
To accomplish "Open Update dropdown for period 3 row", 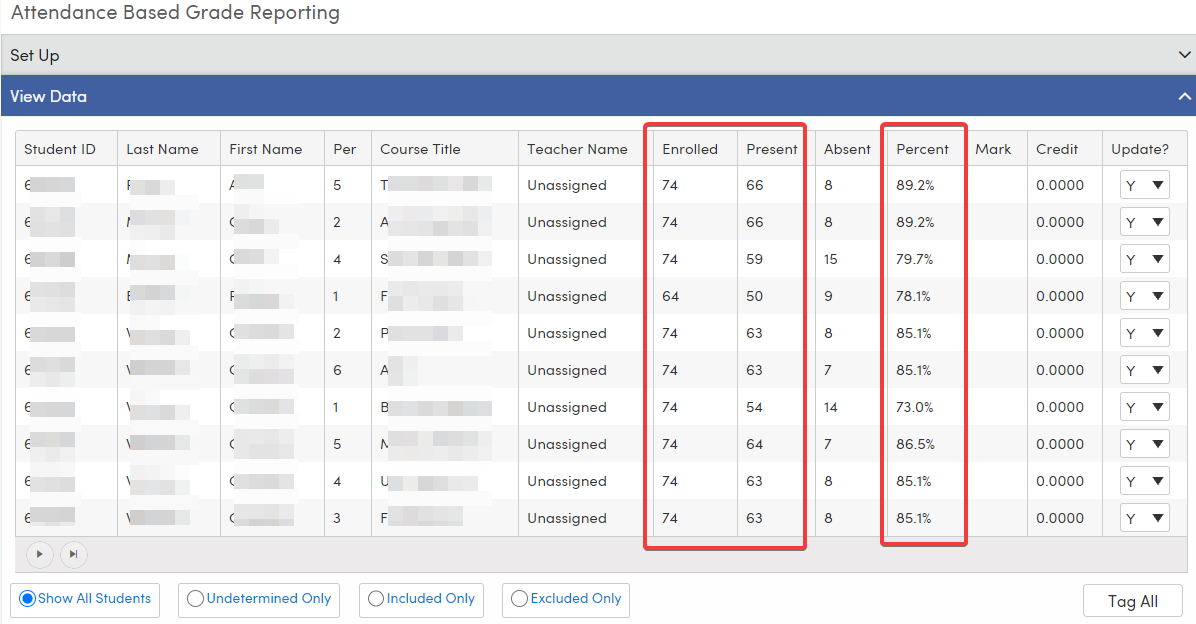I will (1144, 518).
